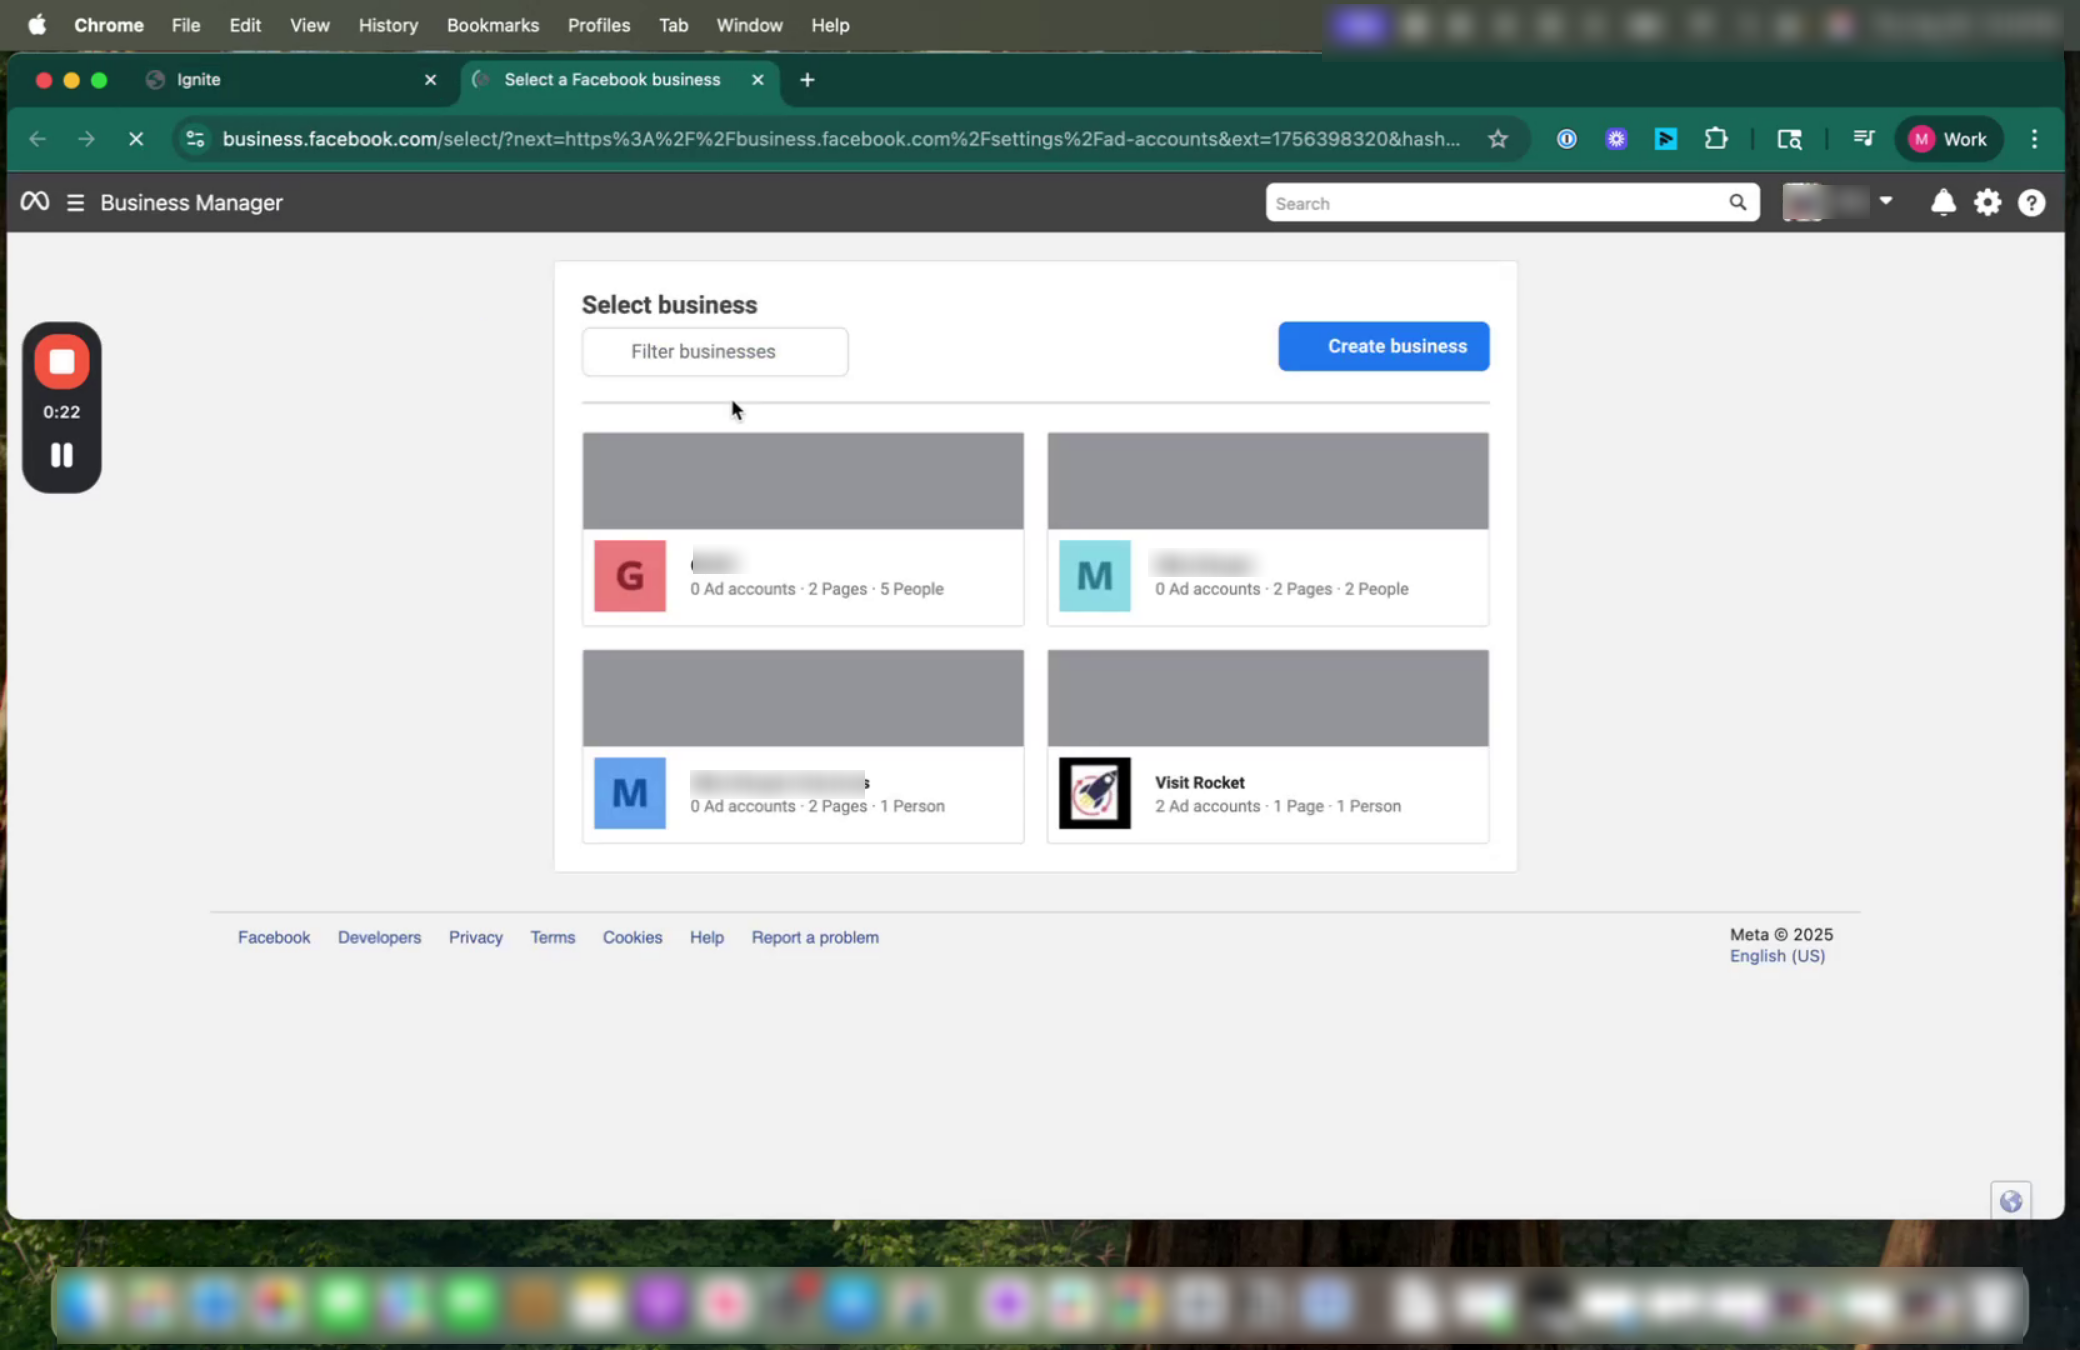This screenshot has width=2080, height=1350.
Task: Open the Extensions puzzle icon
Action: tap(1716, 139)
